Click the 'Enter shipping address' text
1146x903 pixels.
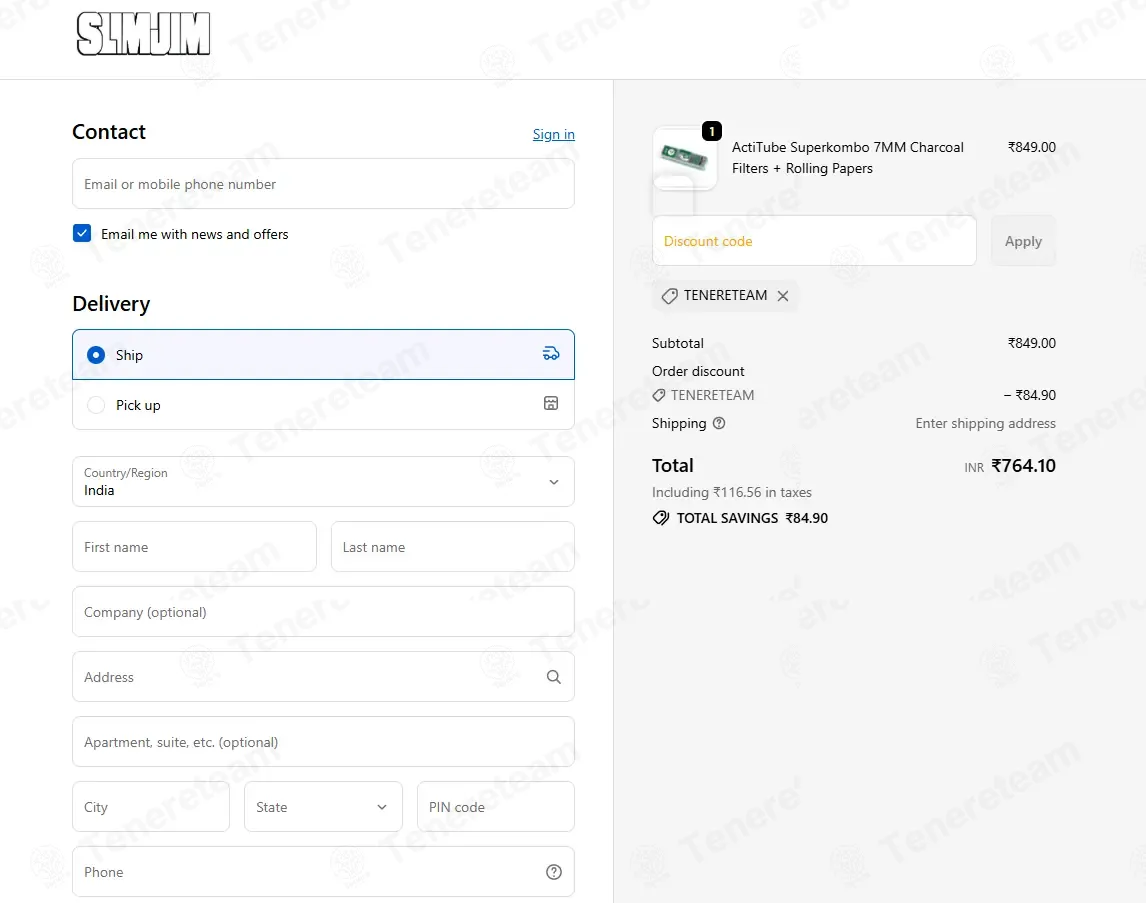point(985,423)
